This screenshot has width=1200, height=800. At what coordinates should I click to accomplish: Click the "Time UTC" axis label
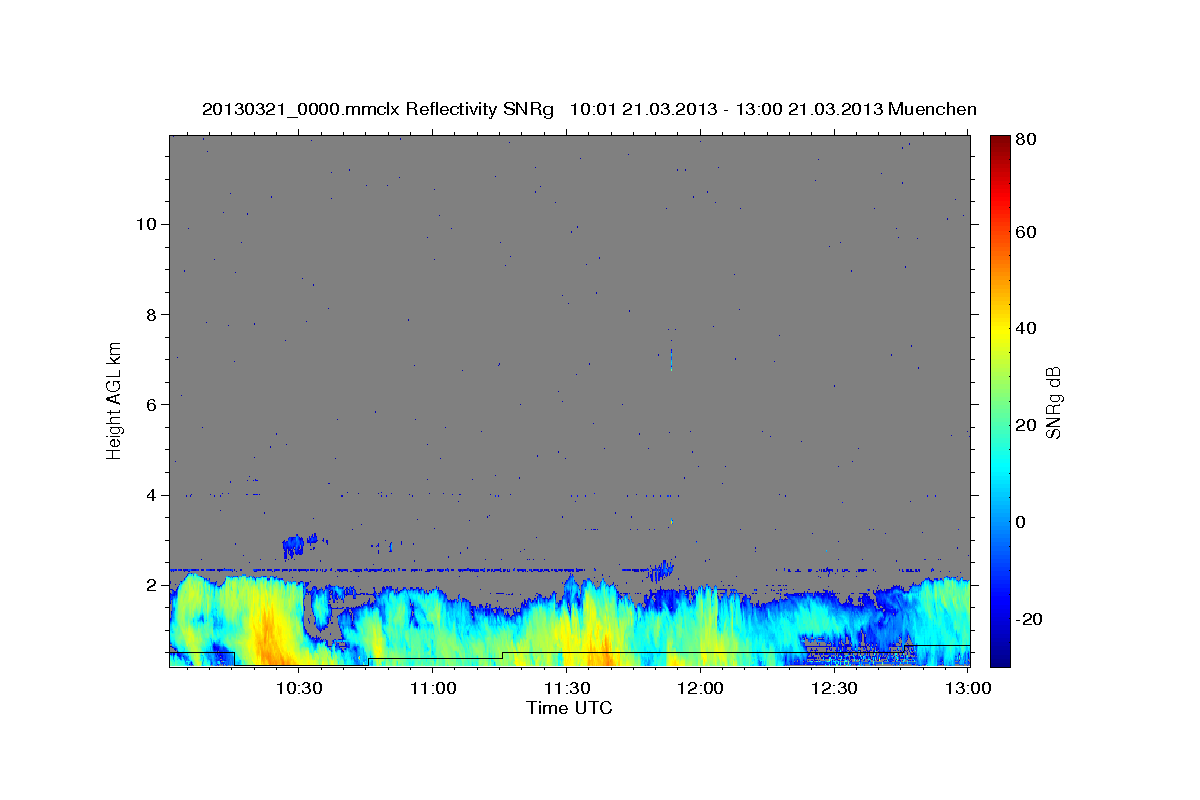[x=569, y=708]
